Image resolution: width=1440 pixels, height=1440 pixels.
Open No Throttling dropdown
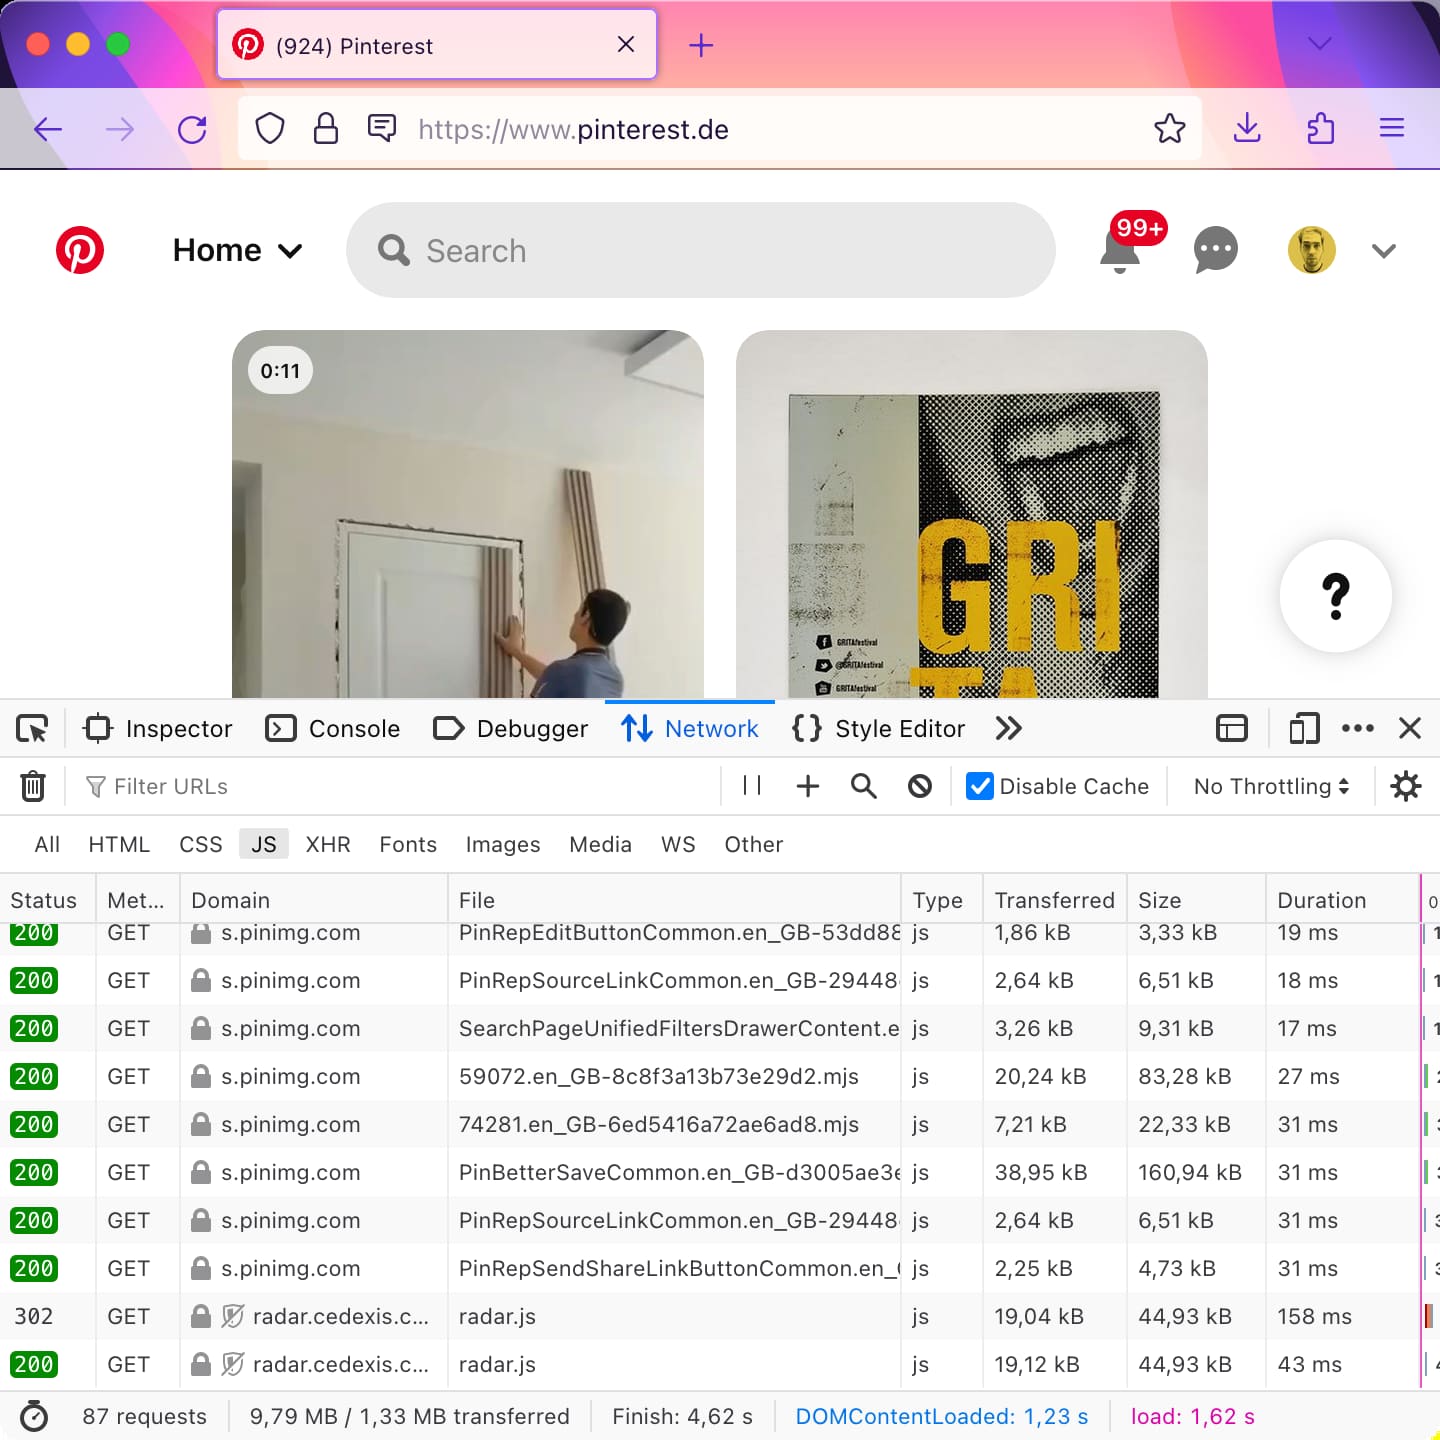point(1271,786)
